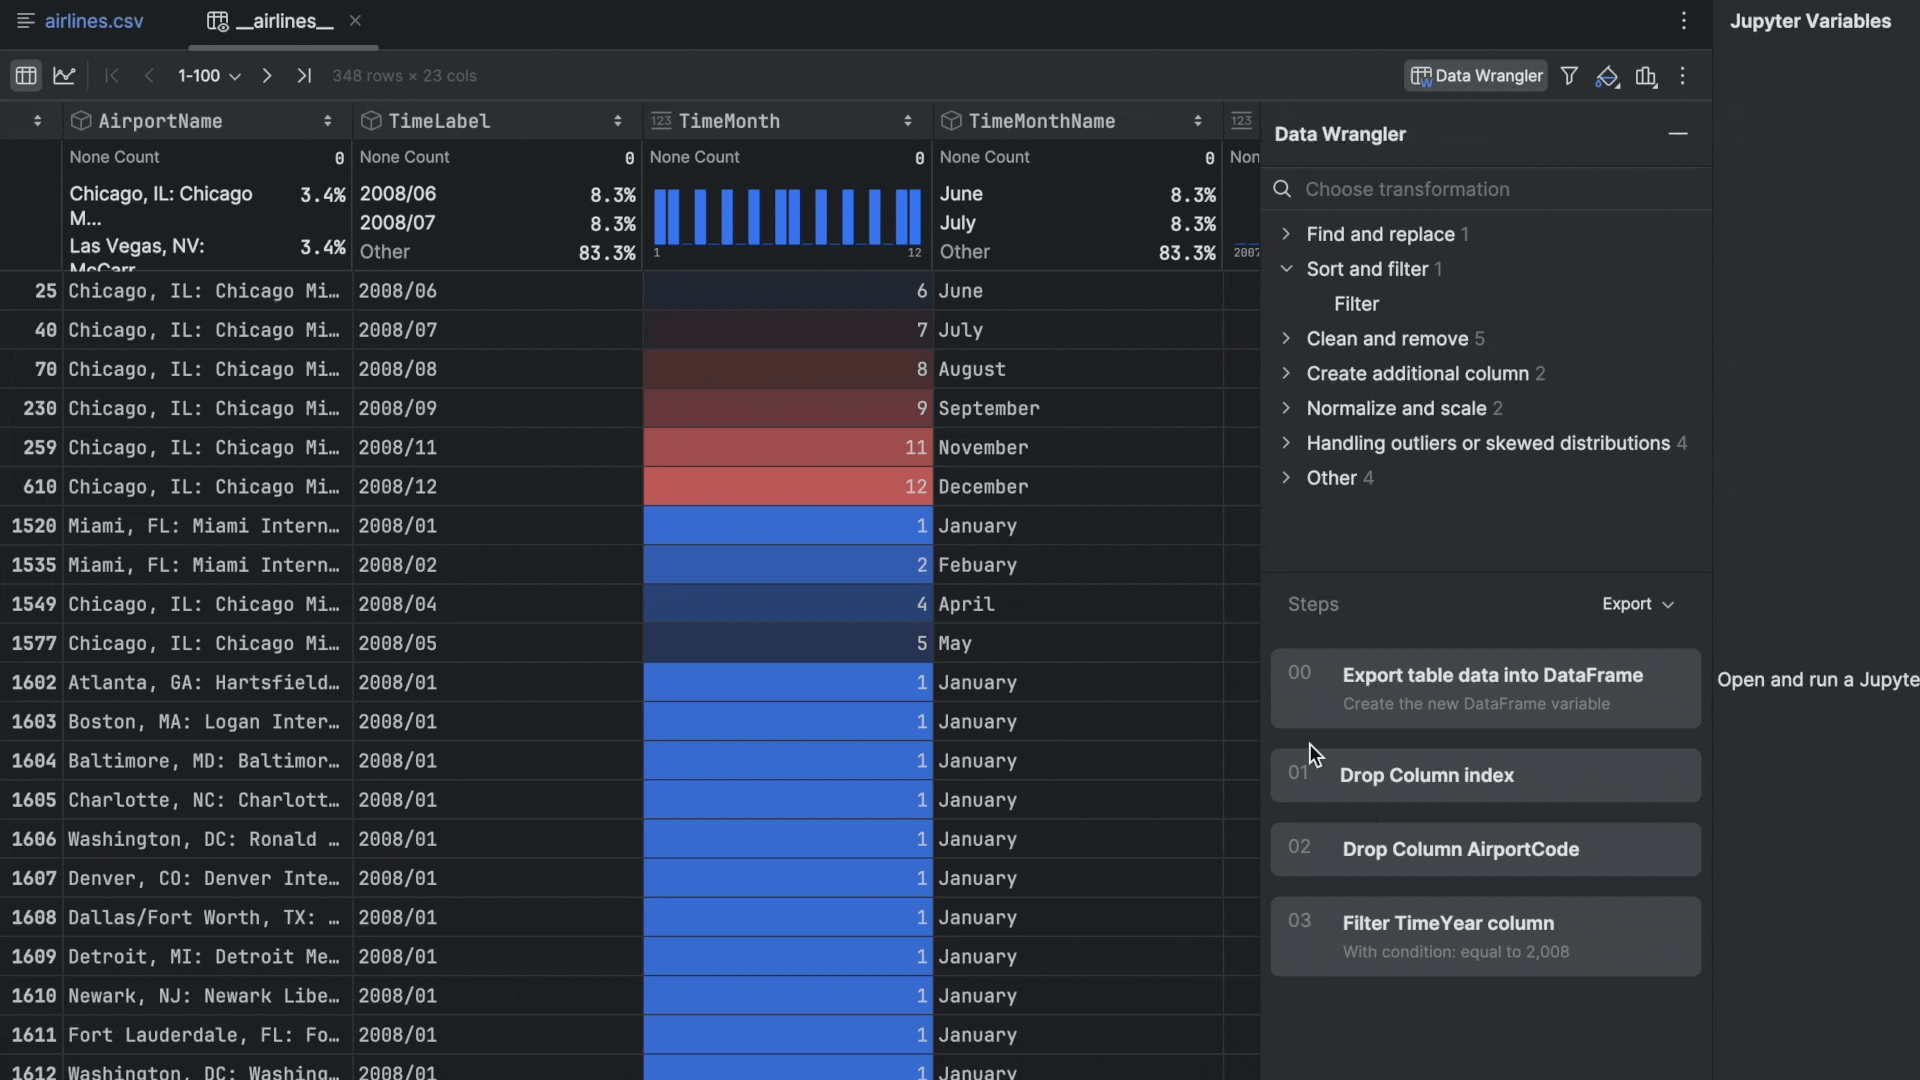This screenshot has height=1080, width=1920.
Task: Toggle the Data Wrangler panel button
Action: coord(1476,76)
